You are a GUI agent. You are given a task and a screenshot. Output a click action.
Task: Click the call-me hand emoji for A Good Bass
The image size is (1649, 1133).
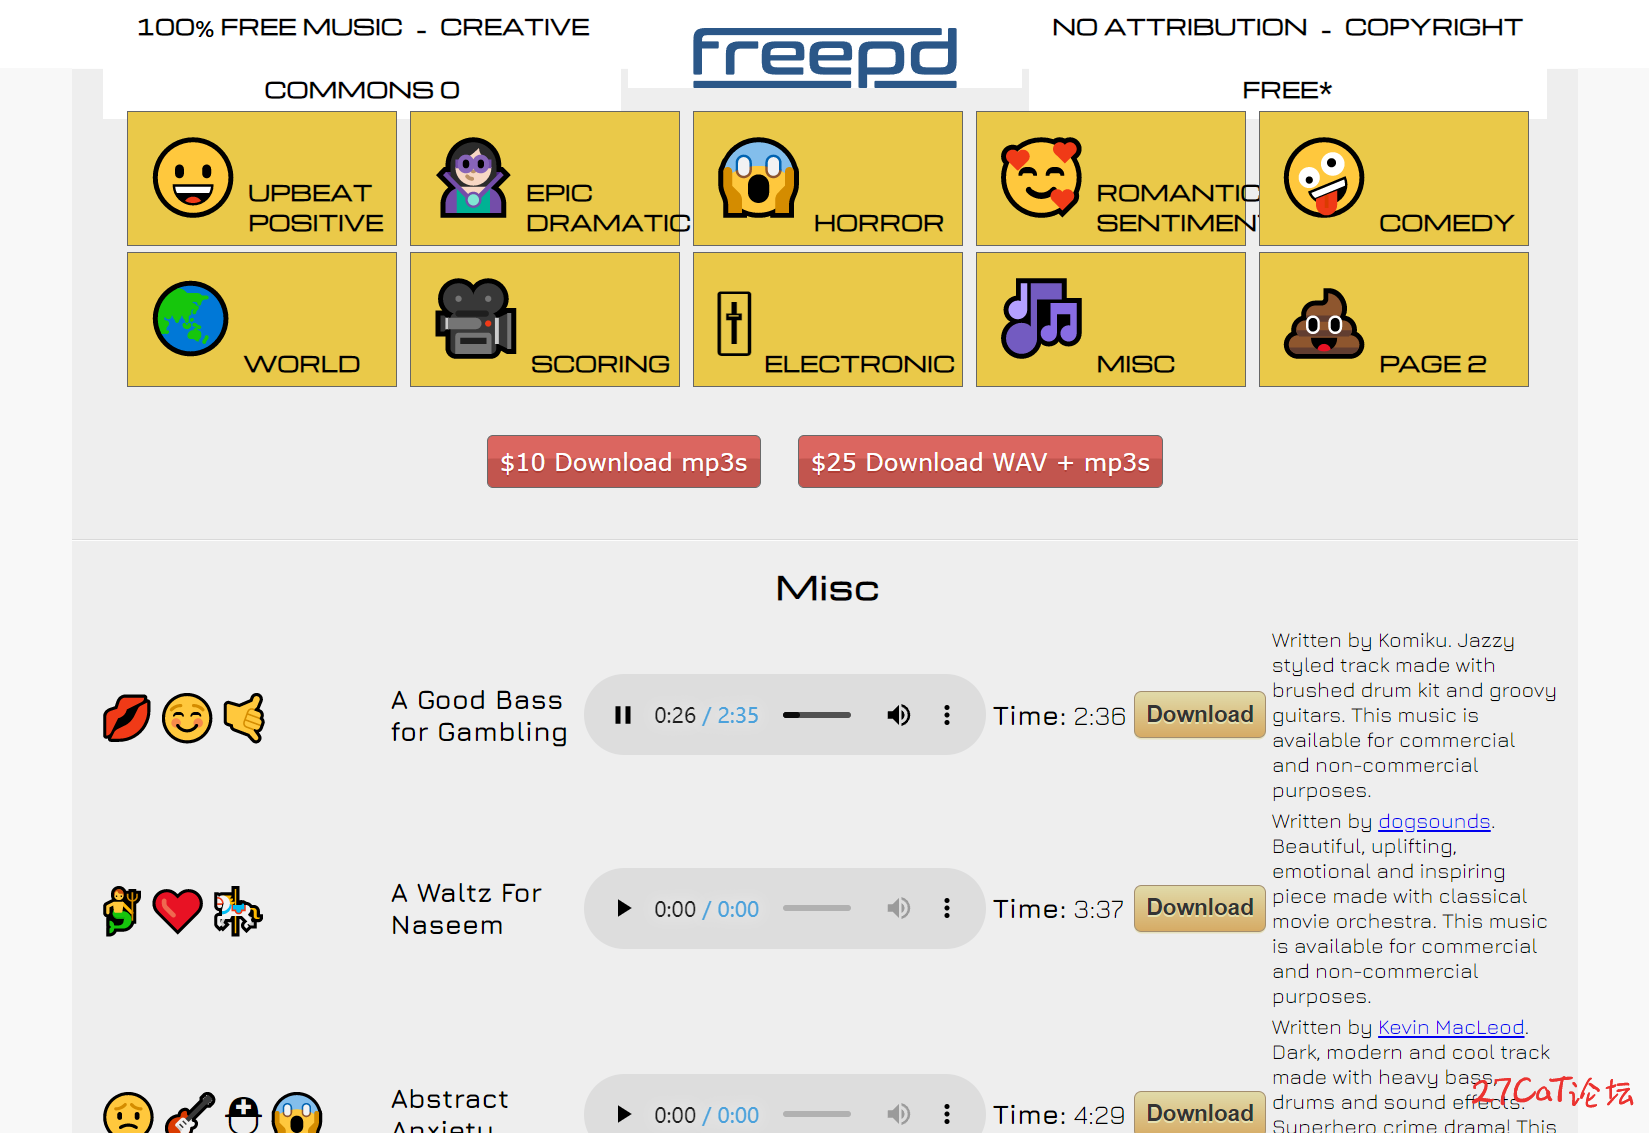click(243, 718)
